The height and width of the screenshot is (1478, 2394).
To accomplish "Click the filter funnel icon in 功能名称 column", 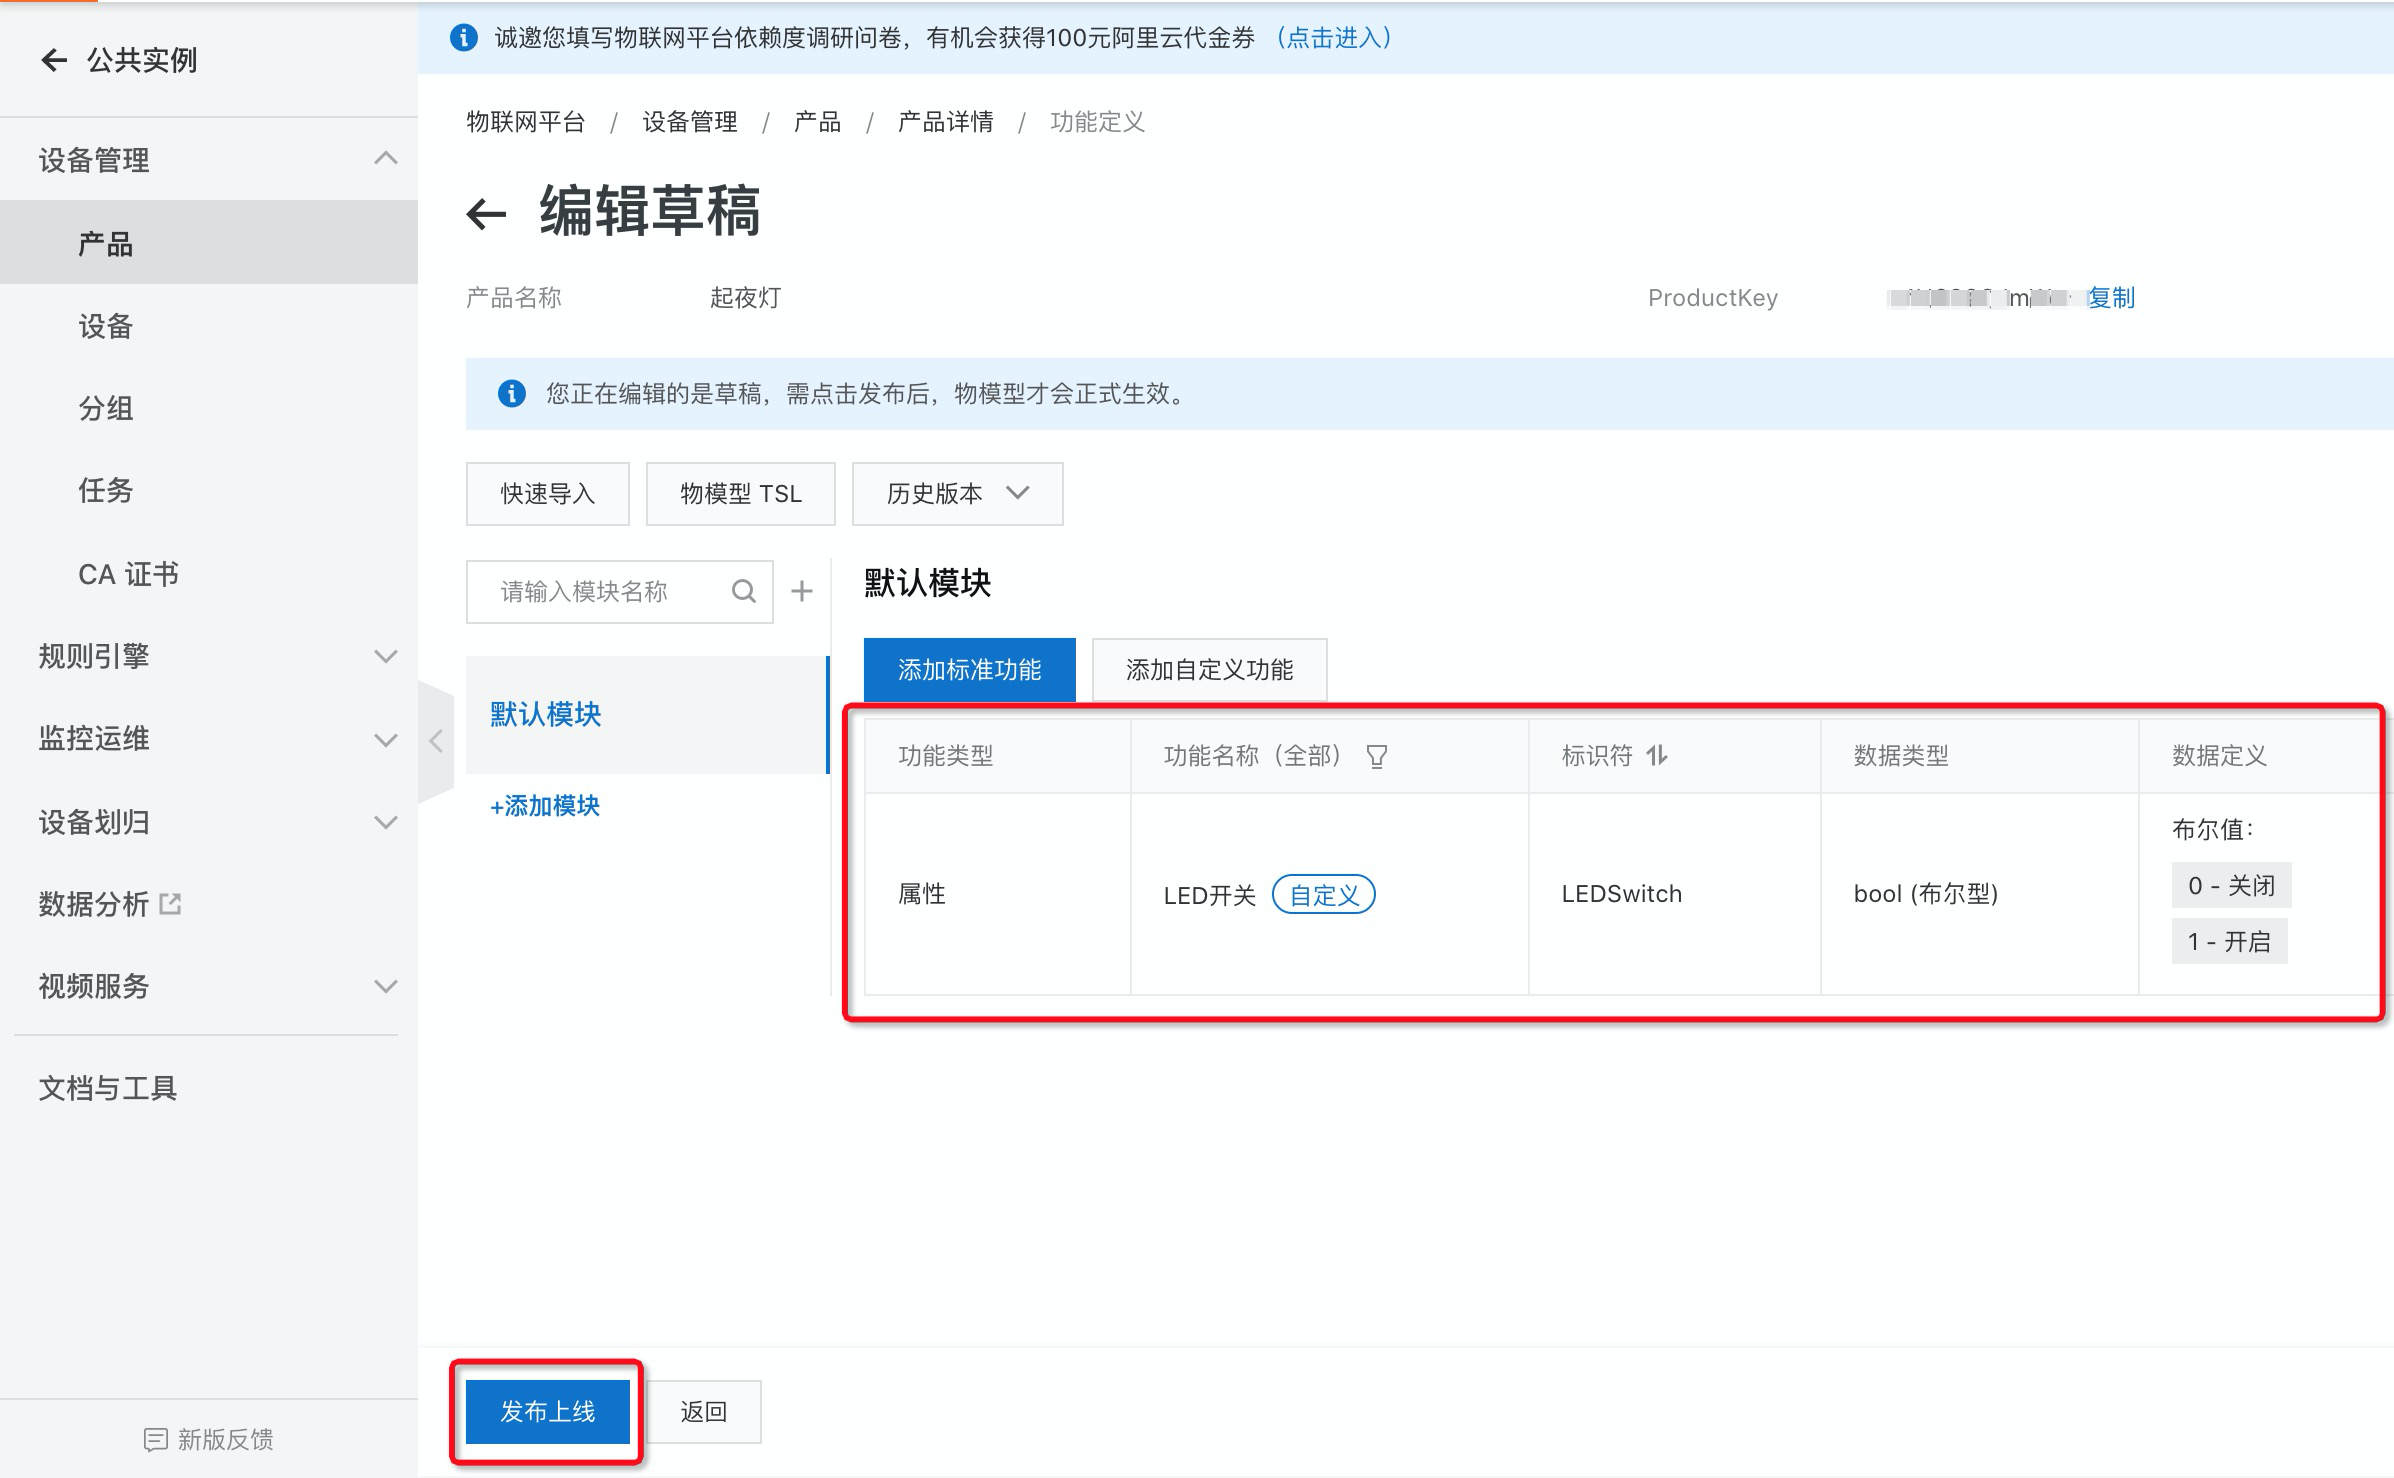I will coord(1377,756).
